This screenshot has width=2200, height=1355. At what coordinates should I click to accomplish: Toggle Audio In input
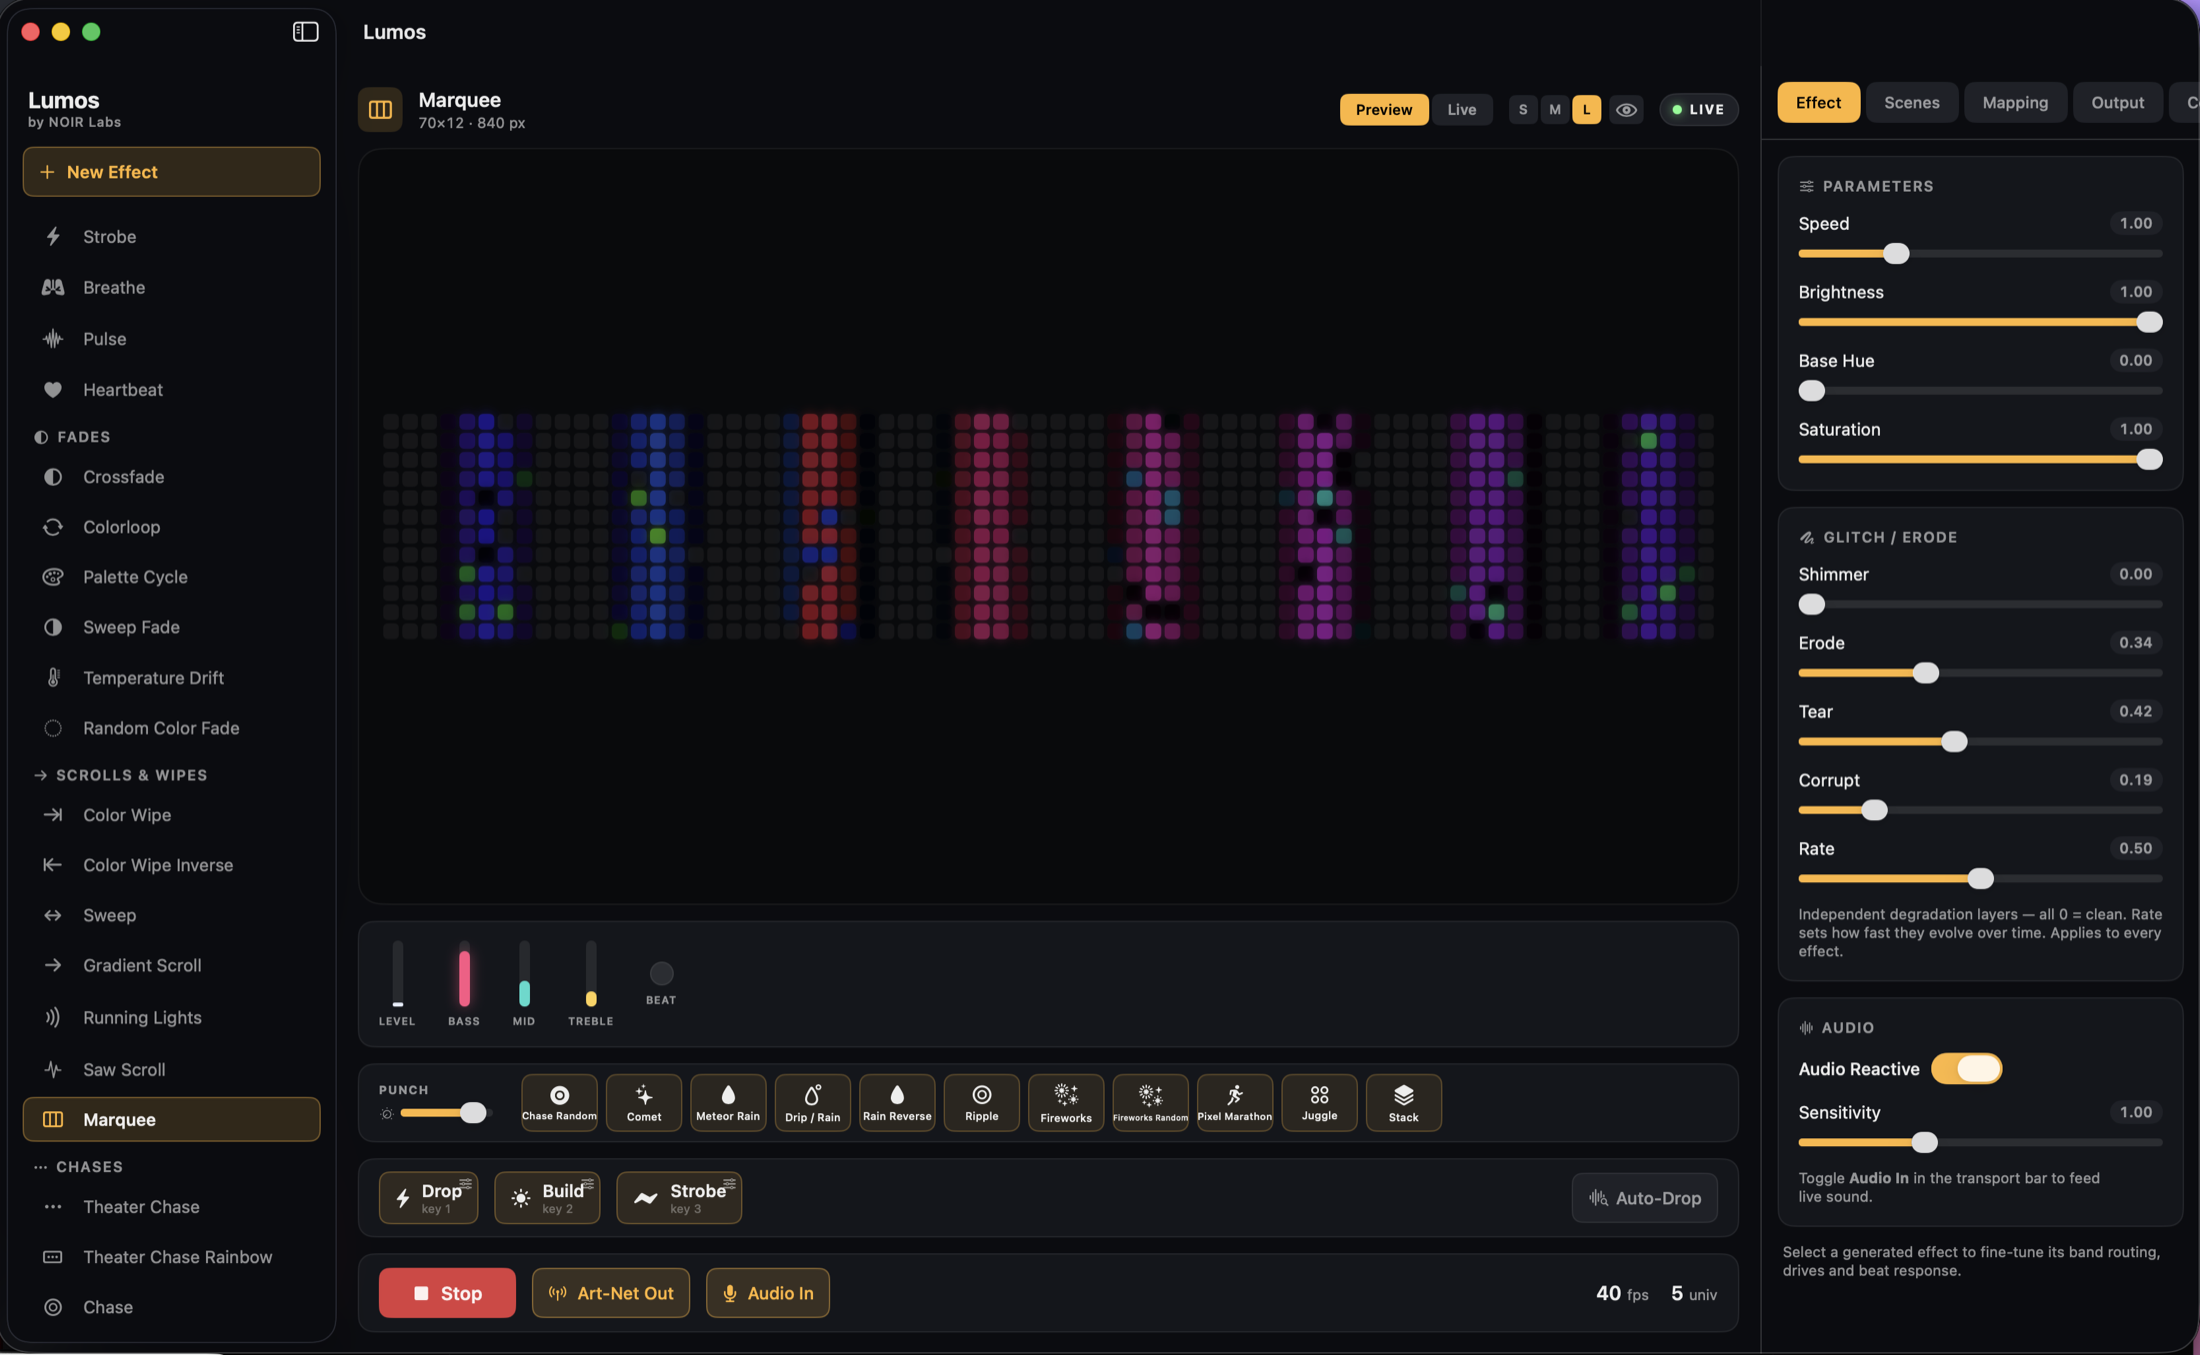[x=768, y=1292]
